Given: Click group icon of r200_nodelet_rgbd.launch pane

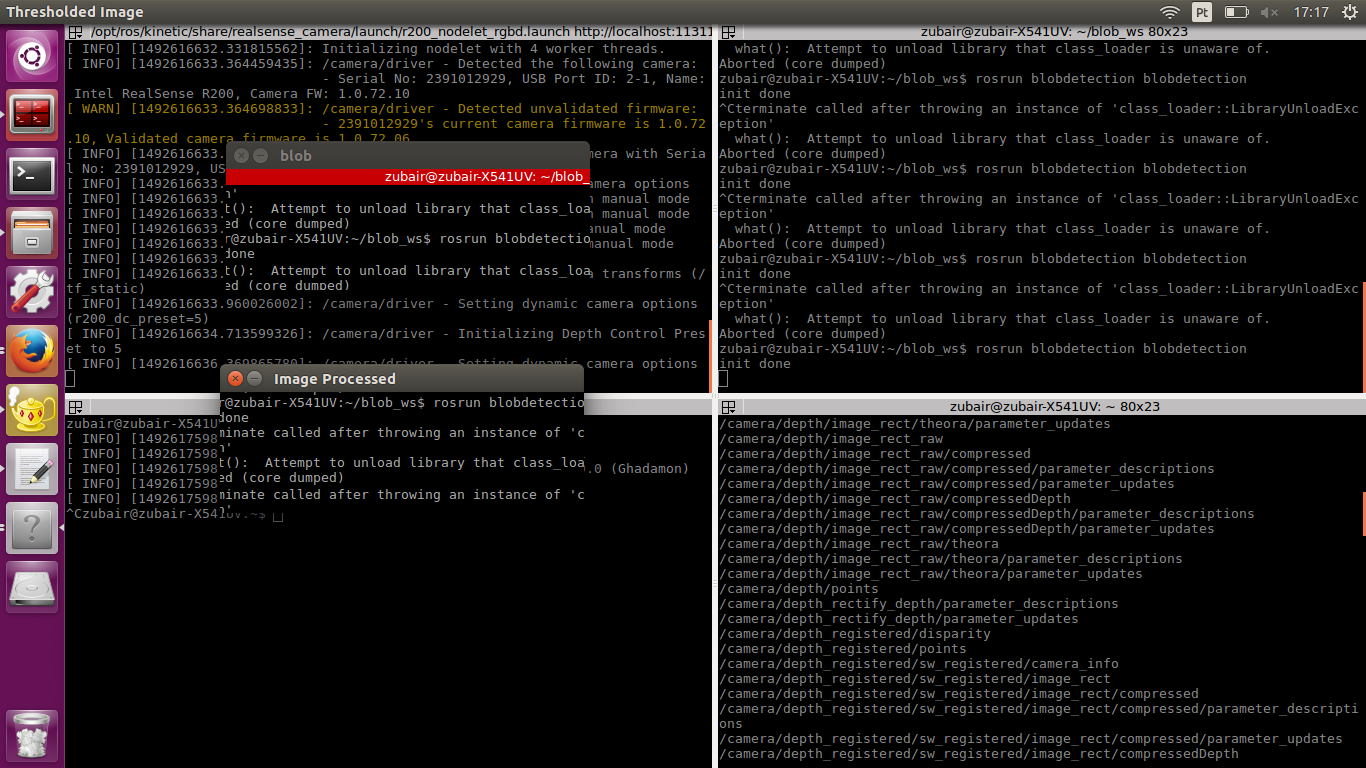Looking at the screenshot, I should (x=76, y=32).
